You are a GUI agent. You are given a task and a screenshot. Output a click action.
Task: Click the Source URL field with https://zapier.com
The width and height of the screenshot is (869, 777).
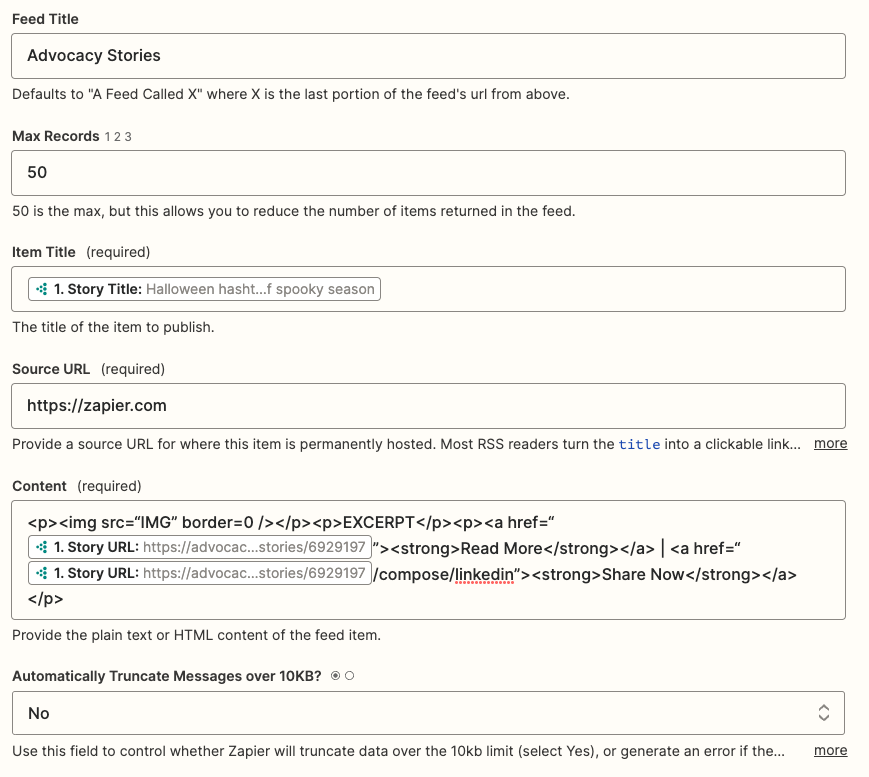point(428,406)
